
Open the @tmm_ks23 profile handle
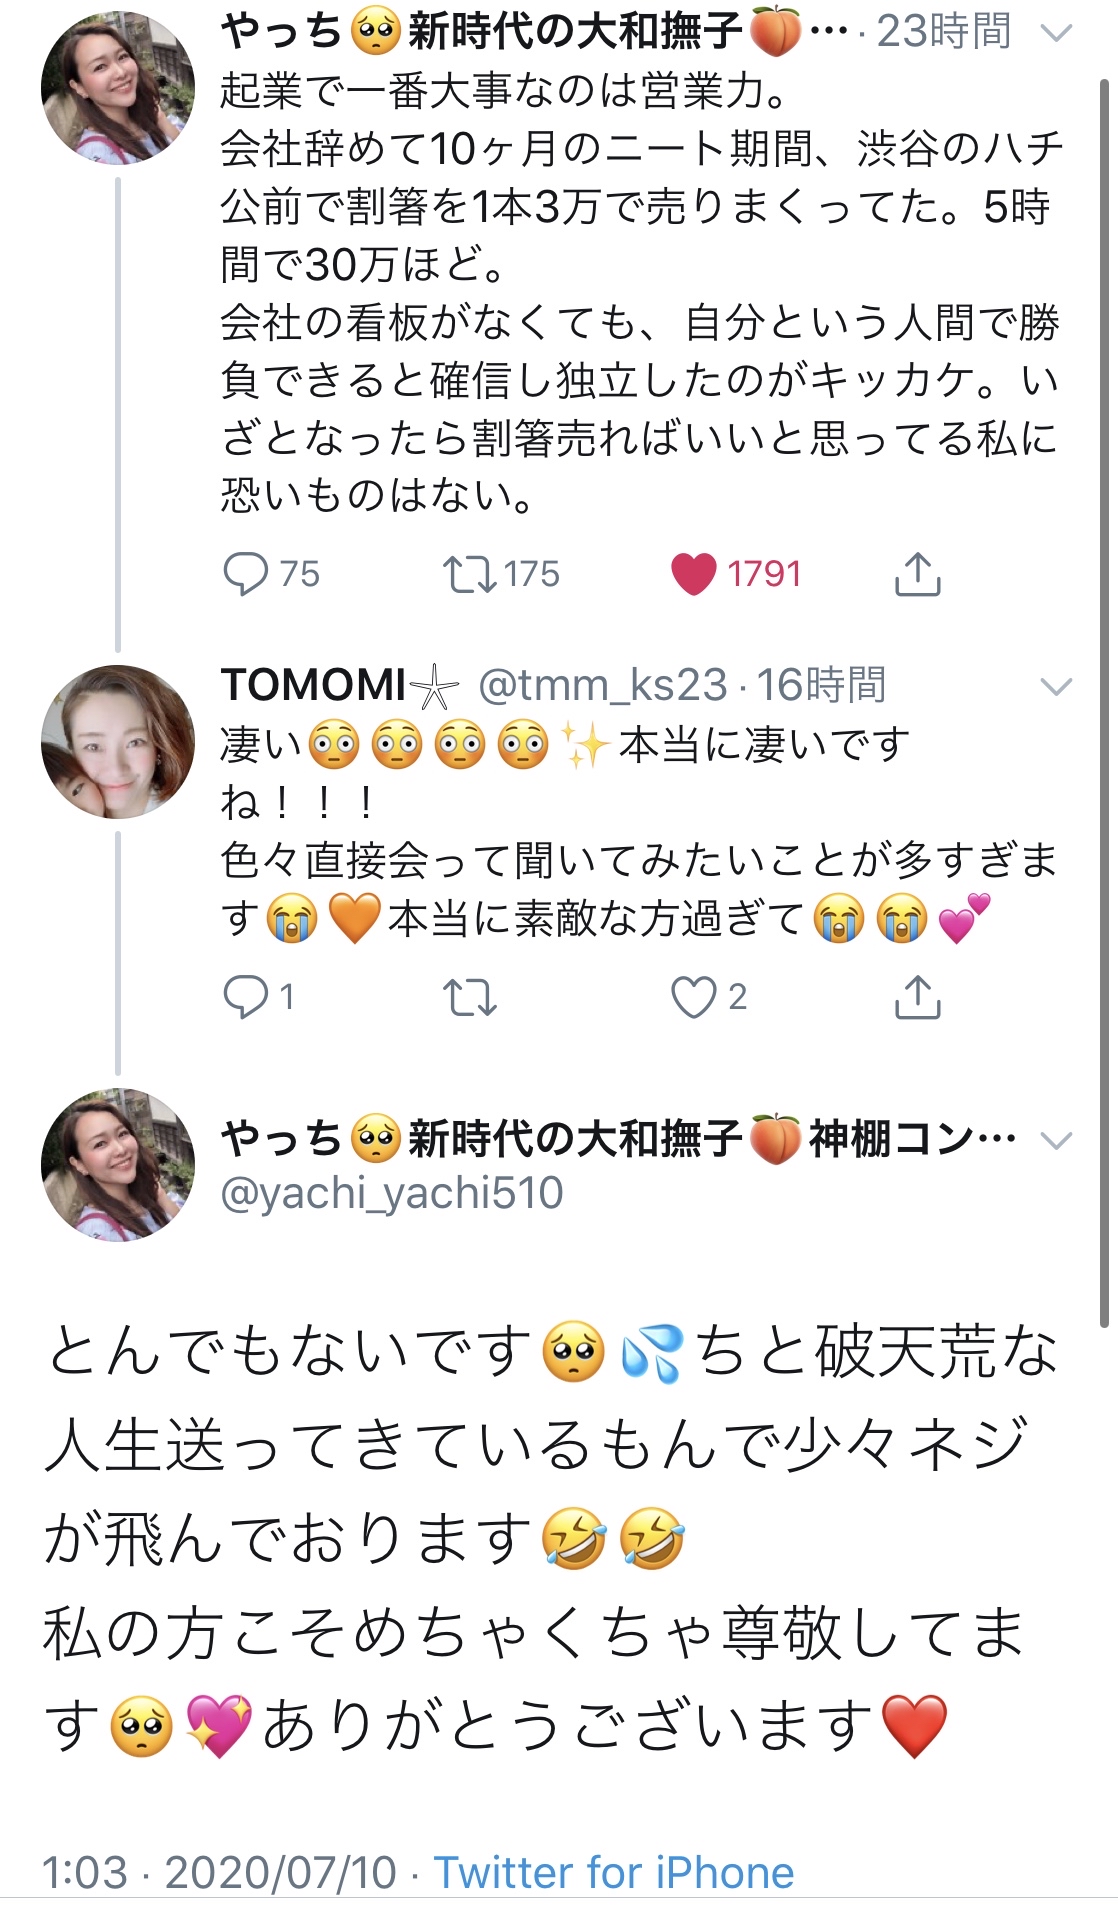click(x=602, y=686)
